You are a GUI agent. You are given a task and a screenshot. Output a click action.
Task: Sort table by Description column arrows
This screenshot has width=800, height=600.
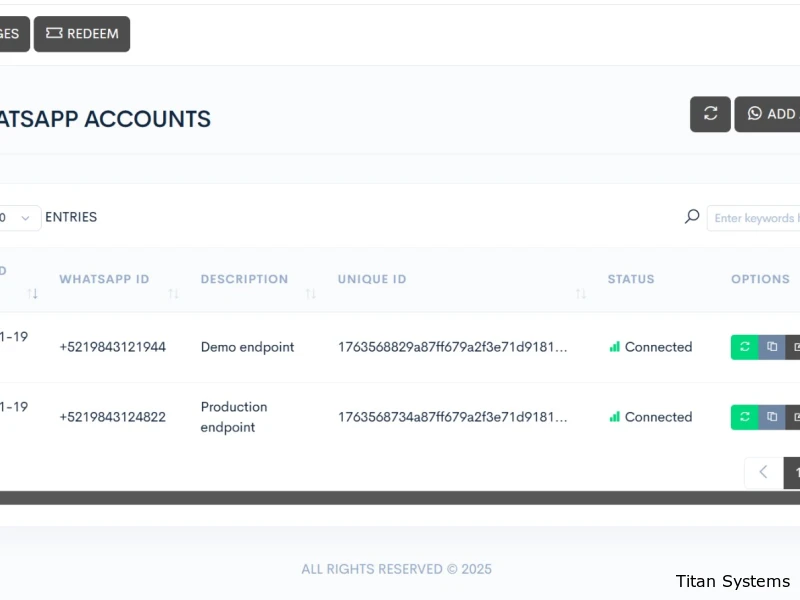pos(310,293)
